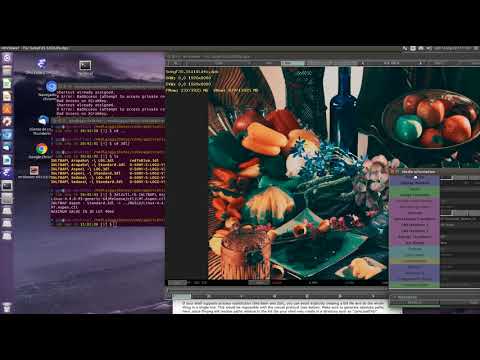The image size is (480, 360).
Task: Open the Chromium browser desktop icon
Action: (x=51, y=87)
